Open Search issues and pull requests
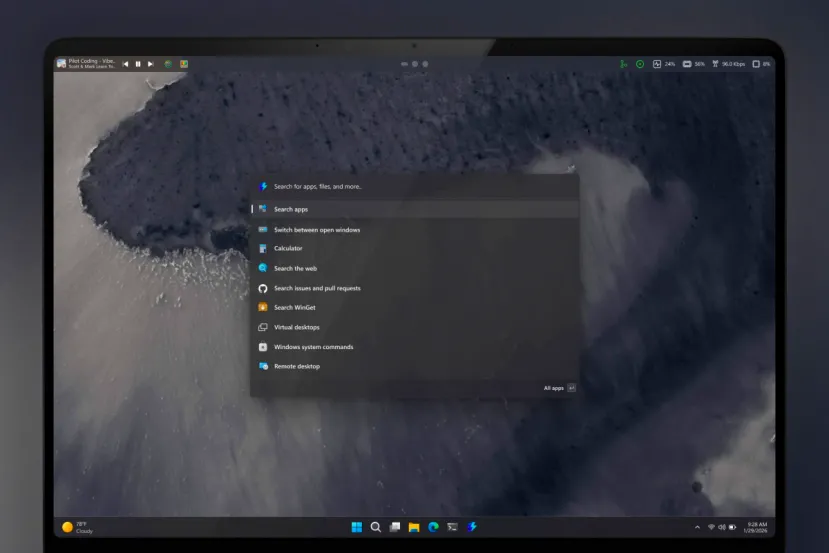Screen dimensions: 829x553 point(414,288)
